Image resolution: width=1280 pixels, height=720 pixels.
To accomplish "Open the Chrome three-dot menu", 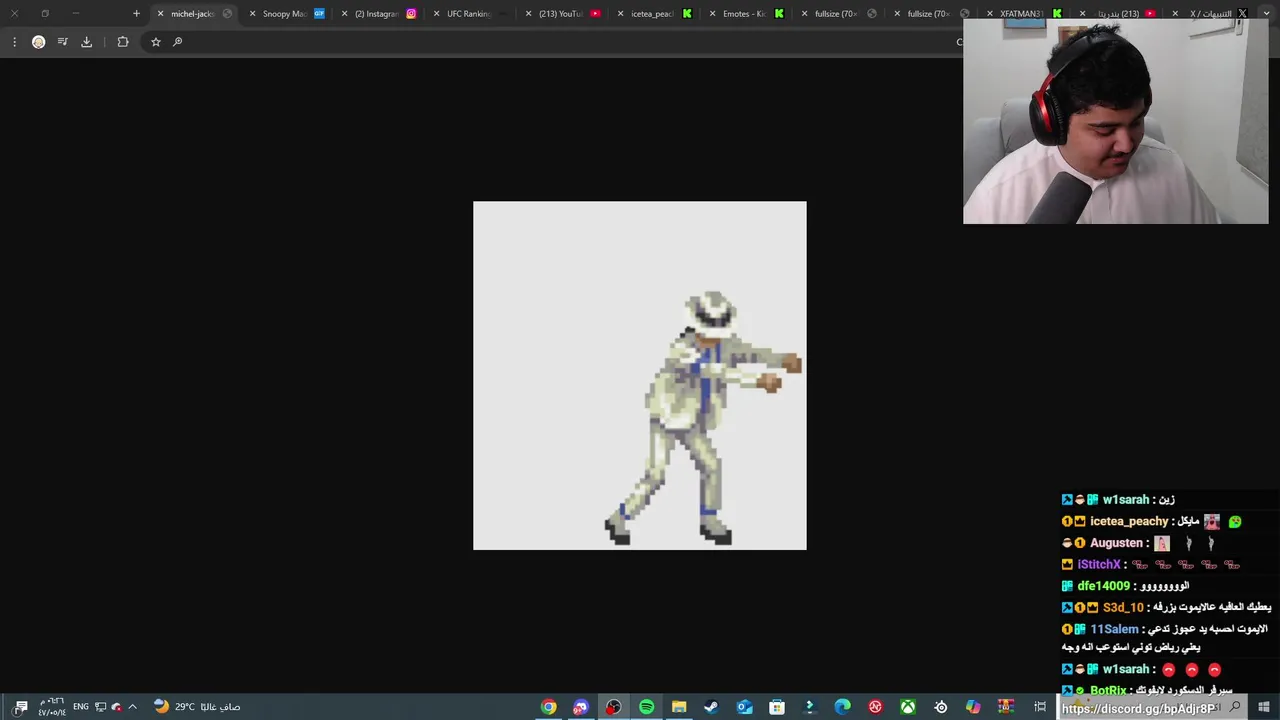I will pos(14,42).
